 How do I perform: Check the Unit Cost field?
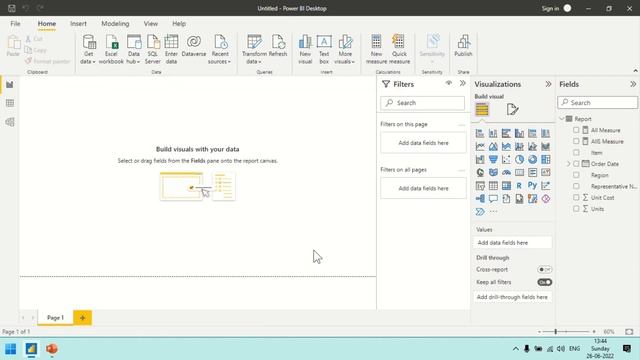point(576,197)
